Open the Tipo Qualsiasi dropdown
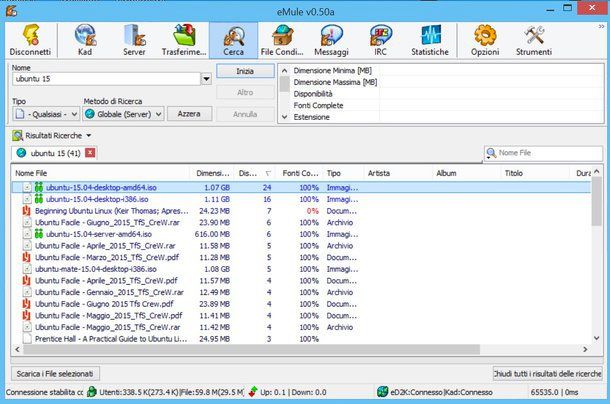Image resolution: width=610 pixels, height=404 pixels. (46, 114)
